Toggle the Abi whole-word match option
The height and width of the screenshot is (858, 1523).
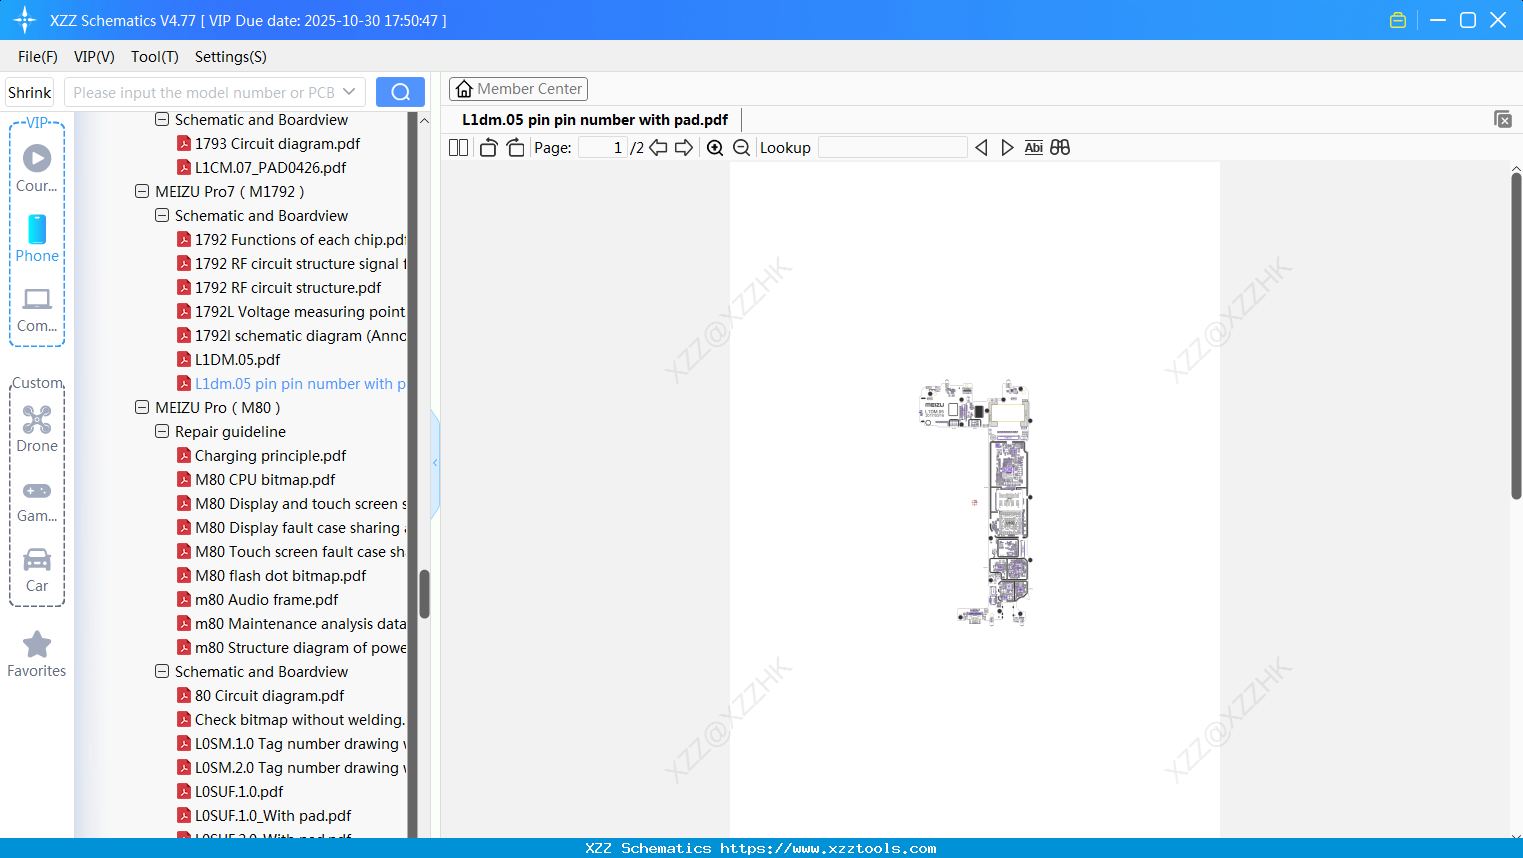point(1034,148)
